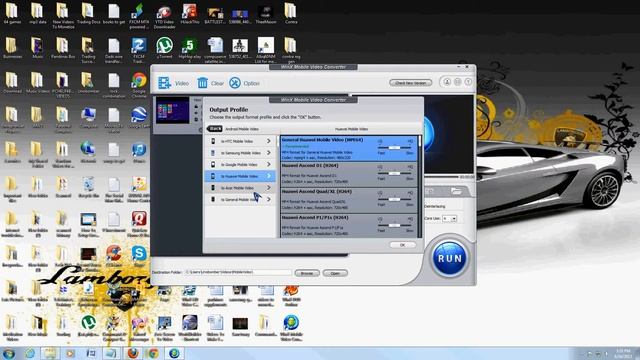Open the 64 games desktop folder
The width and height of the screenshot is (640, 360).
(12, 14)
